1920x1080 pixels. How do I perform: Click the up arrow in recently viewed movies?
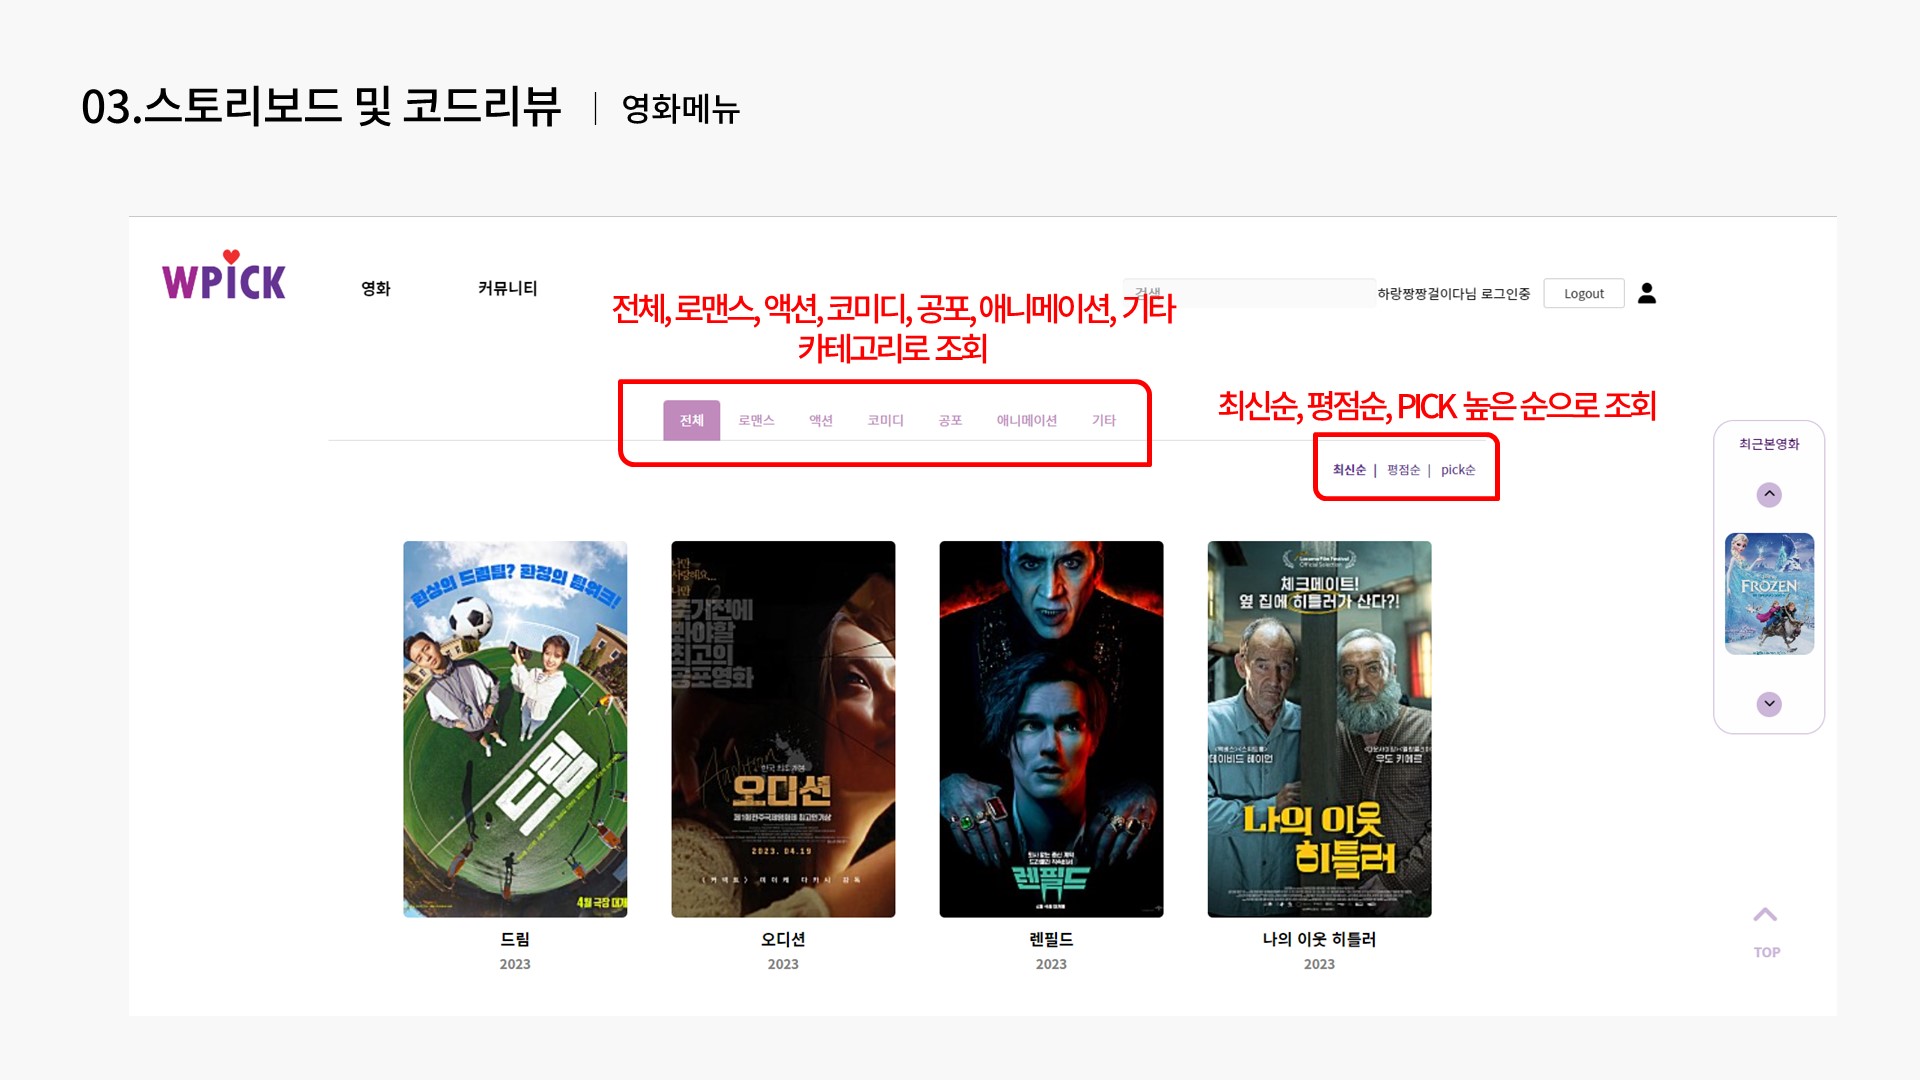(1769, 494)
